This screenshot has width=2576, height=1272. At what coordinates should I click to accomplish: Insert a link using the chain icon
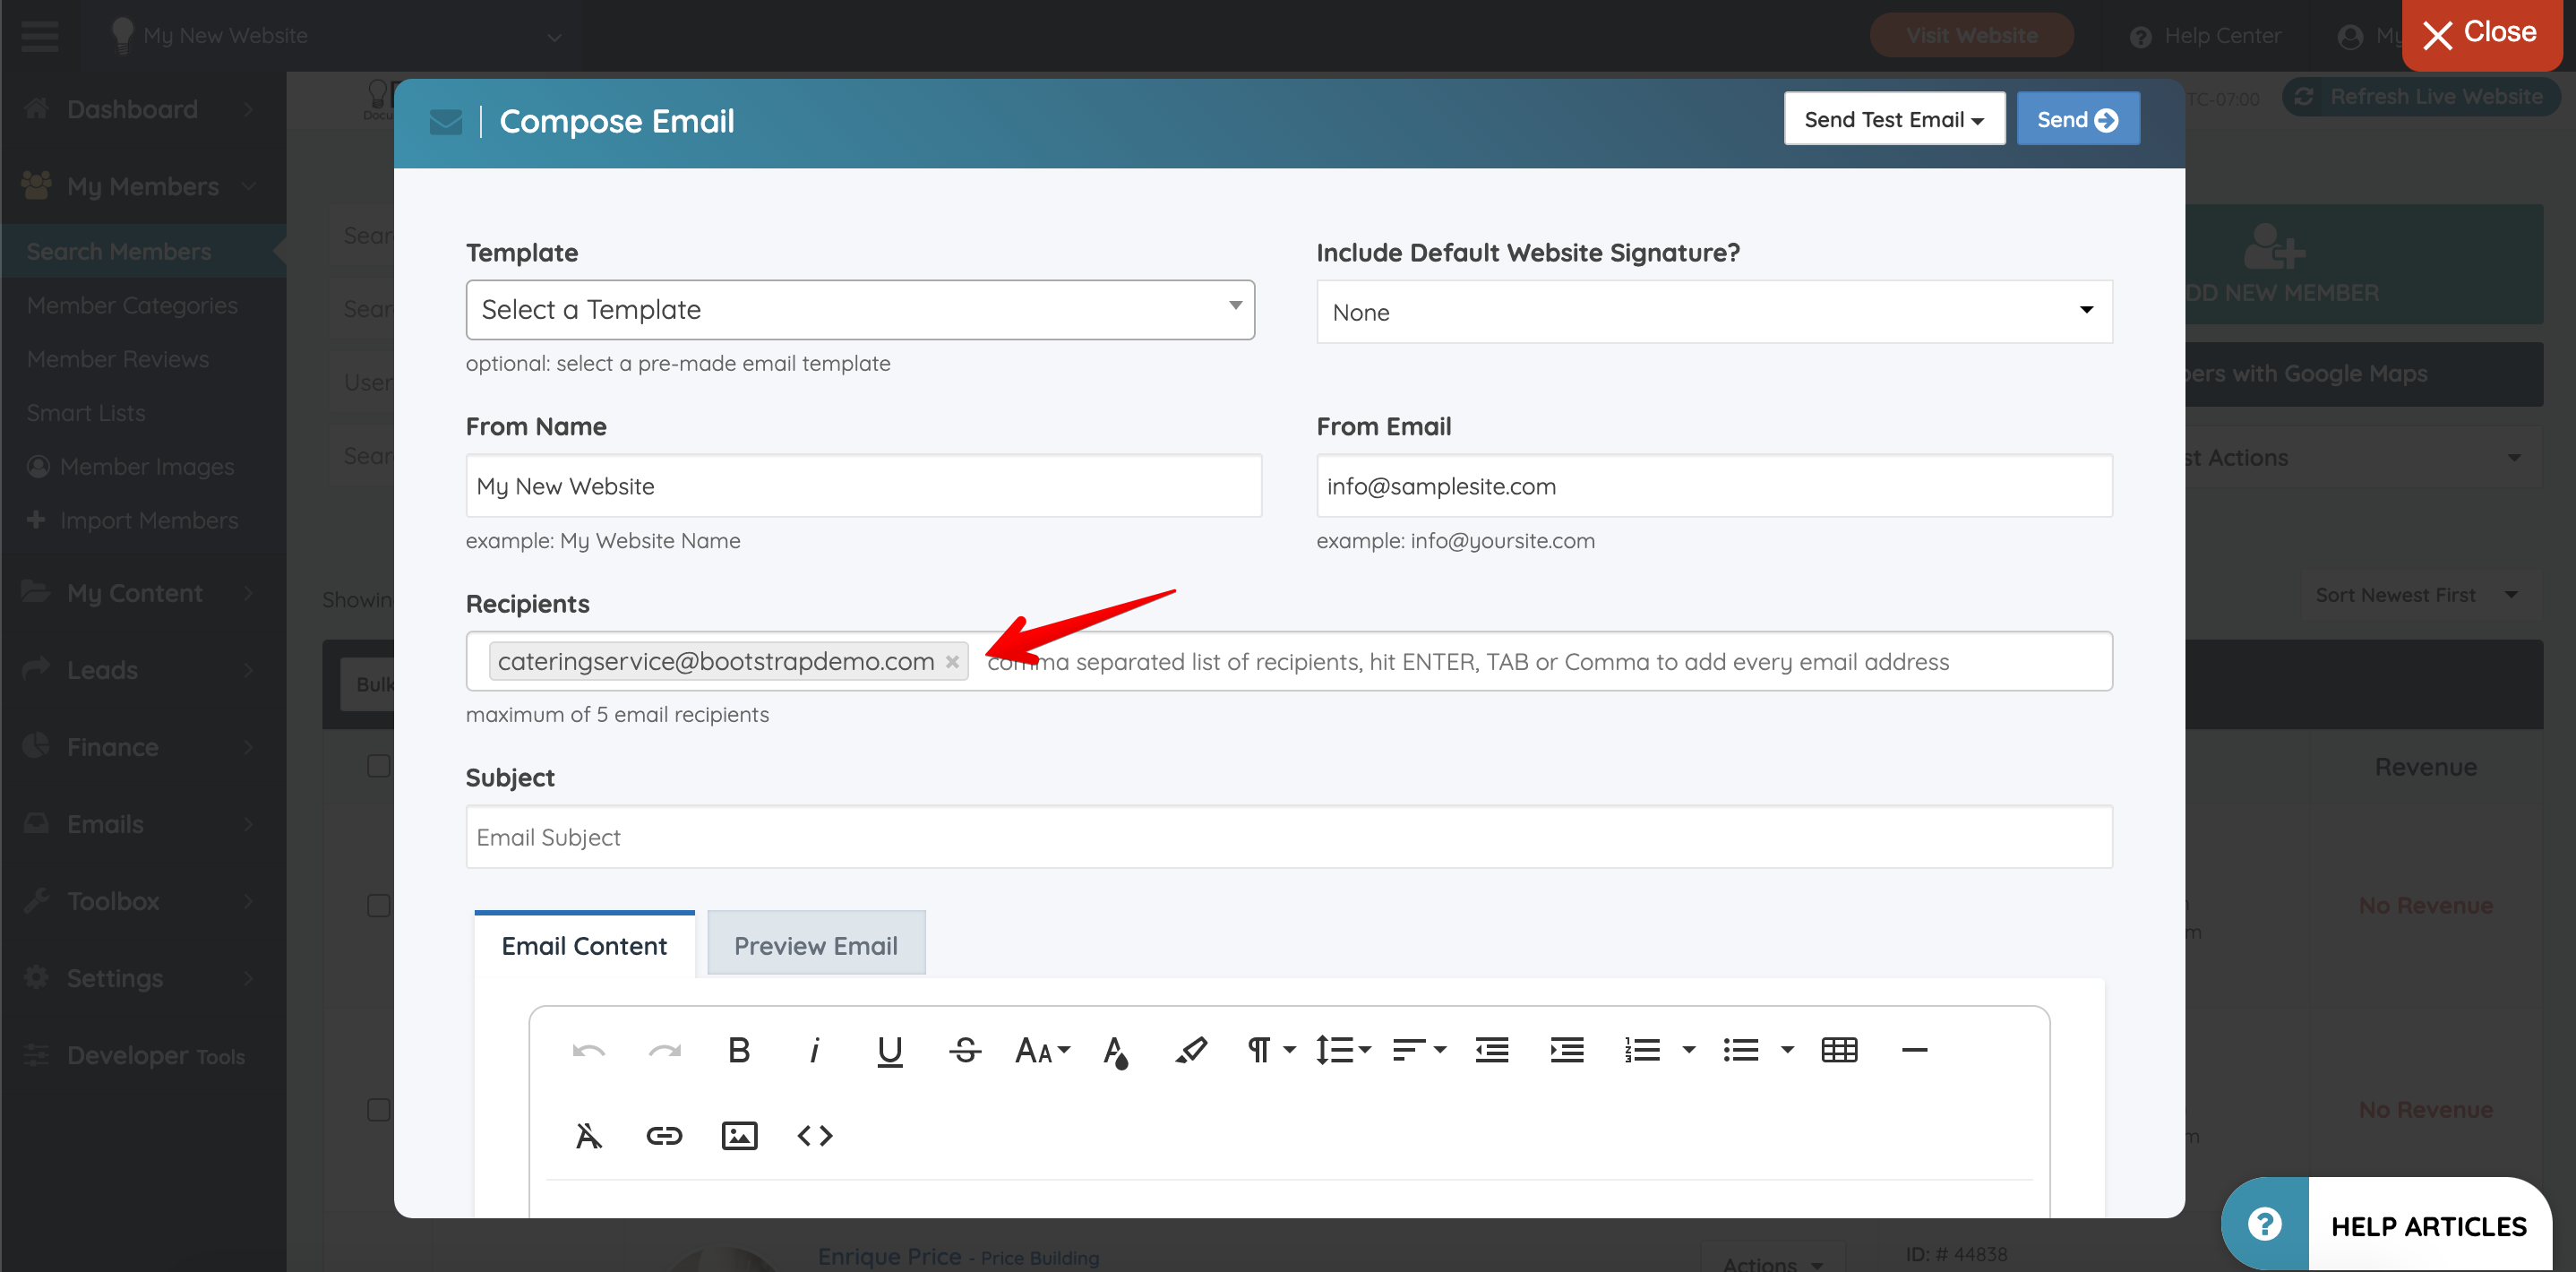tap(663, 1135)
